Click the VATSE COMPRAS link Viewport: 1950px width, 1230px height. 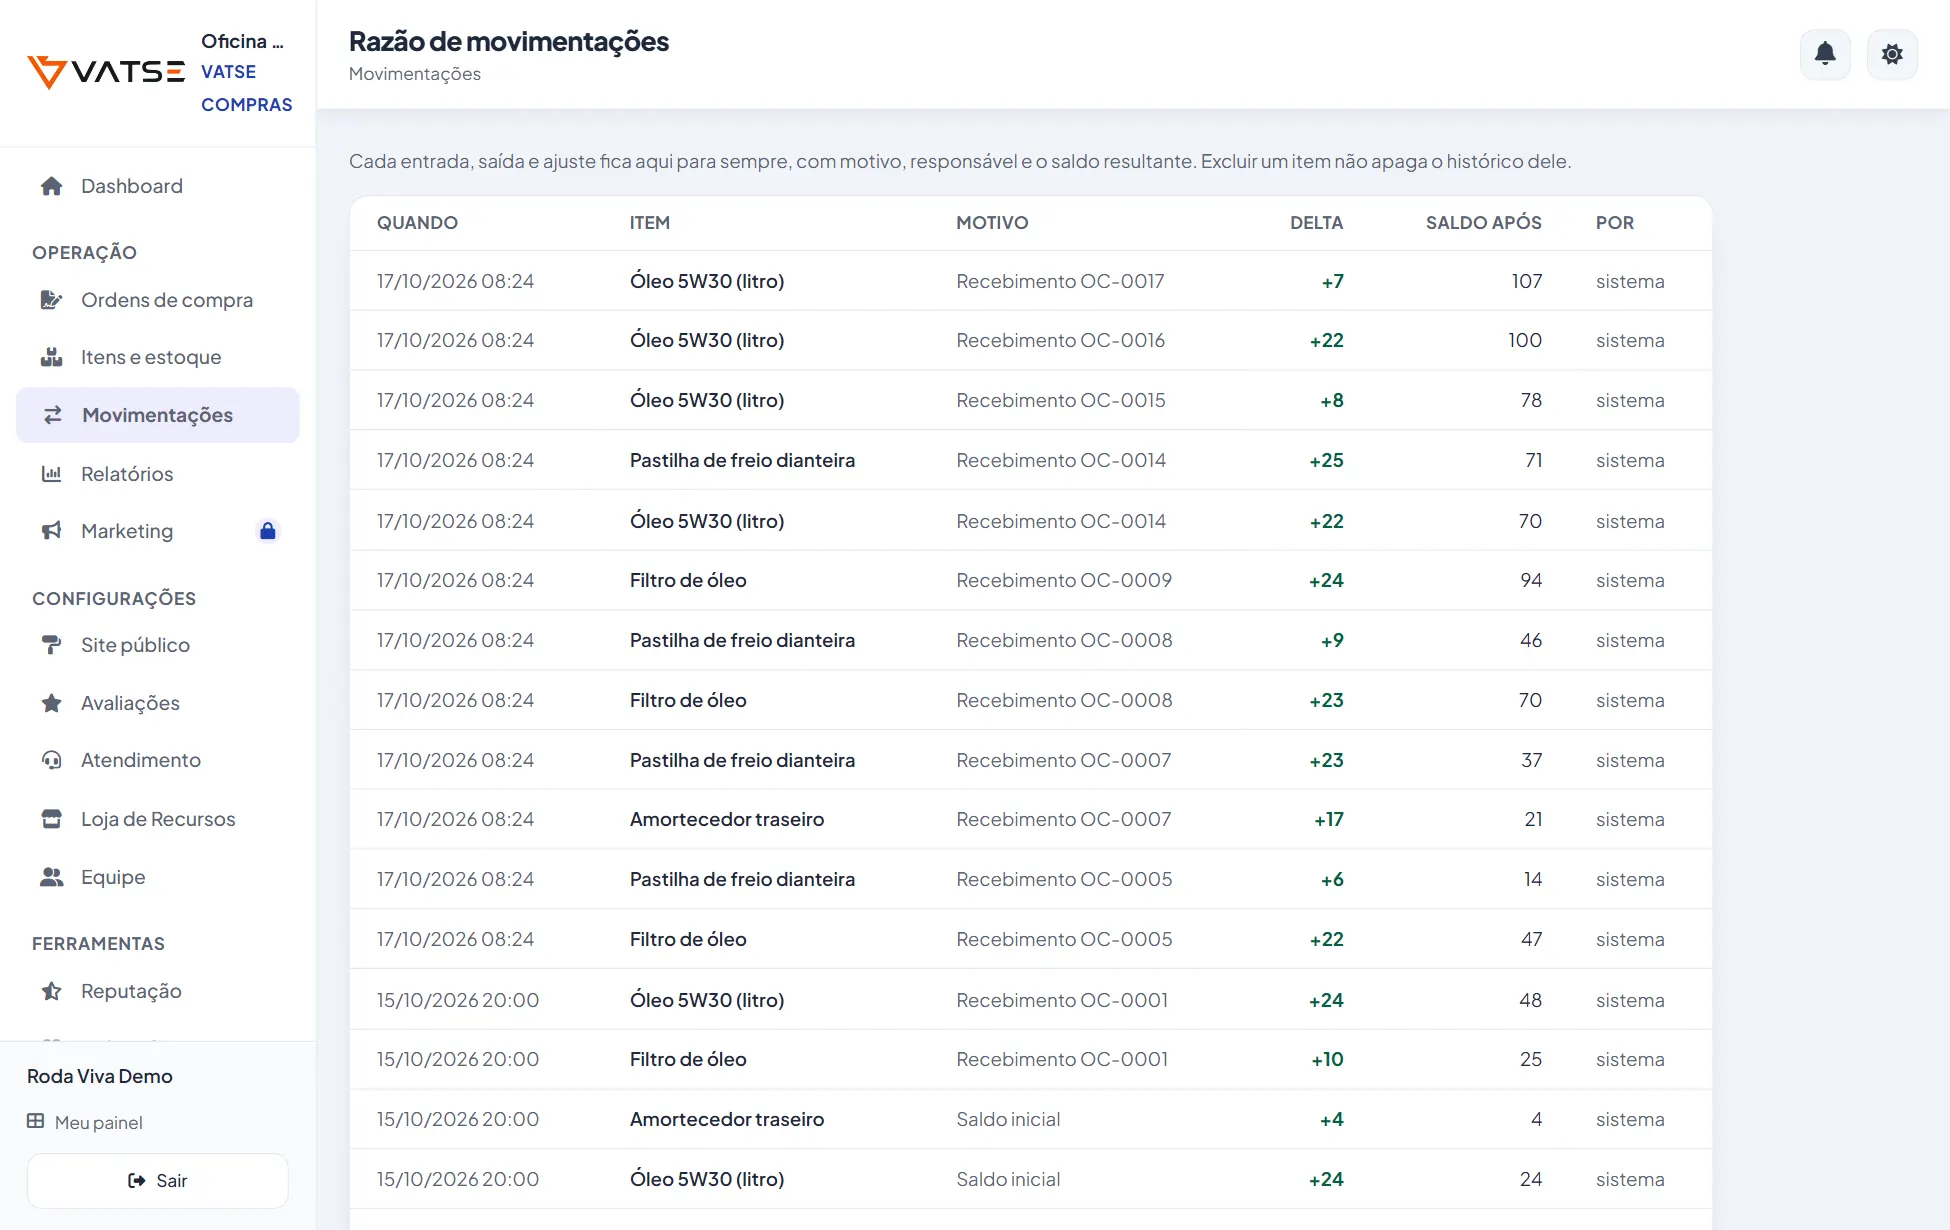point(247,88)
